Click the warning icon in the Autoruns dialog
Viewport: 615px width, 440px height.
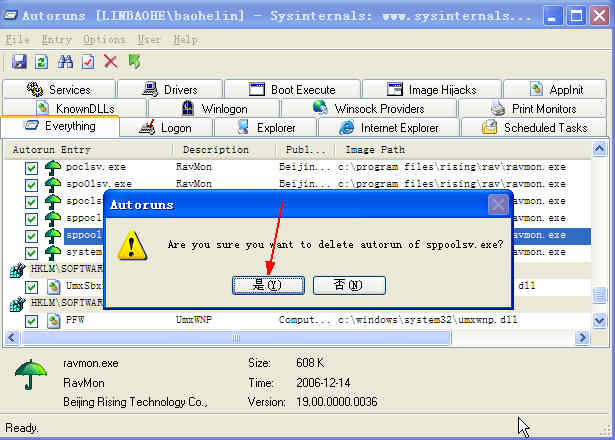click(132, 245)
